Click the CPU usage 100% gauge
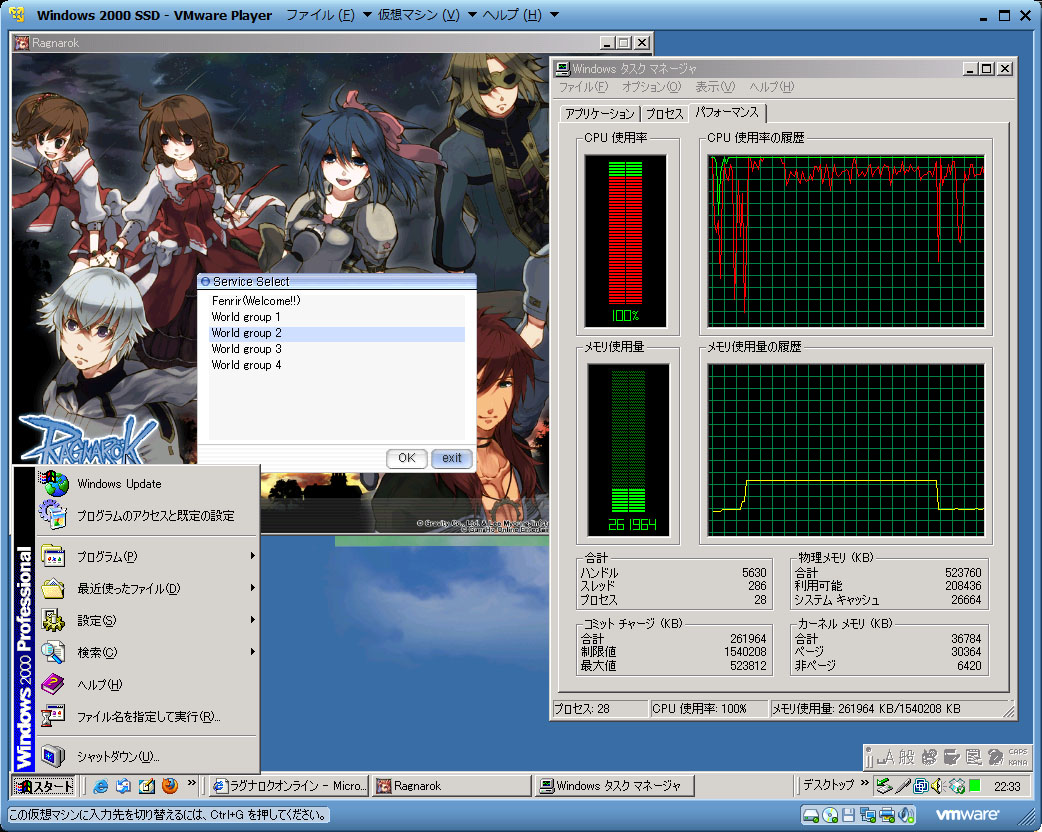Viewport: 1042px width, 832px height. tap(625, 241)
